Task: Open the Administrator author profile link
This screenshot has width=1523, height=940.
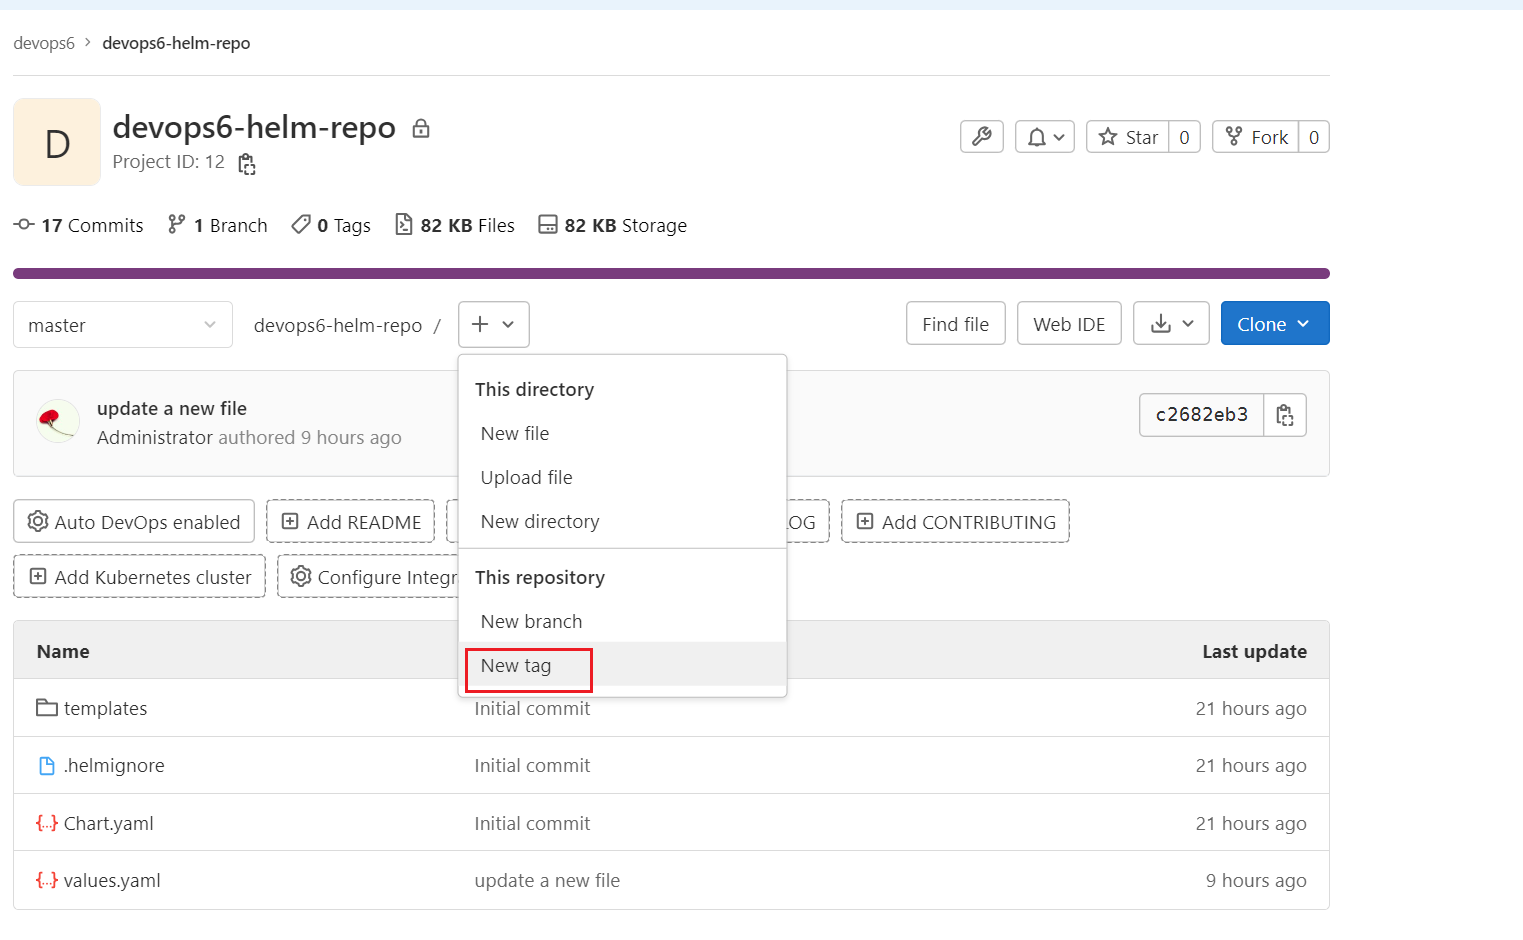Action: 155,437
